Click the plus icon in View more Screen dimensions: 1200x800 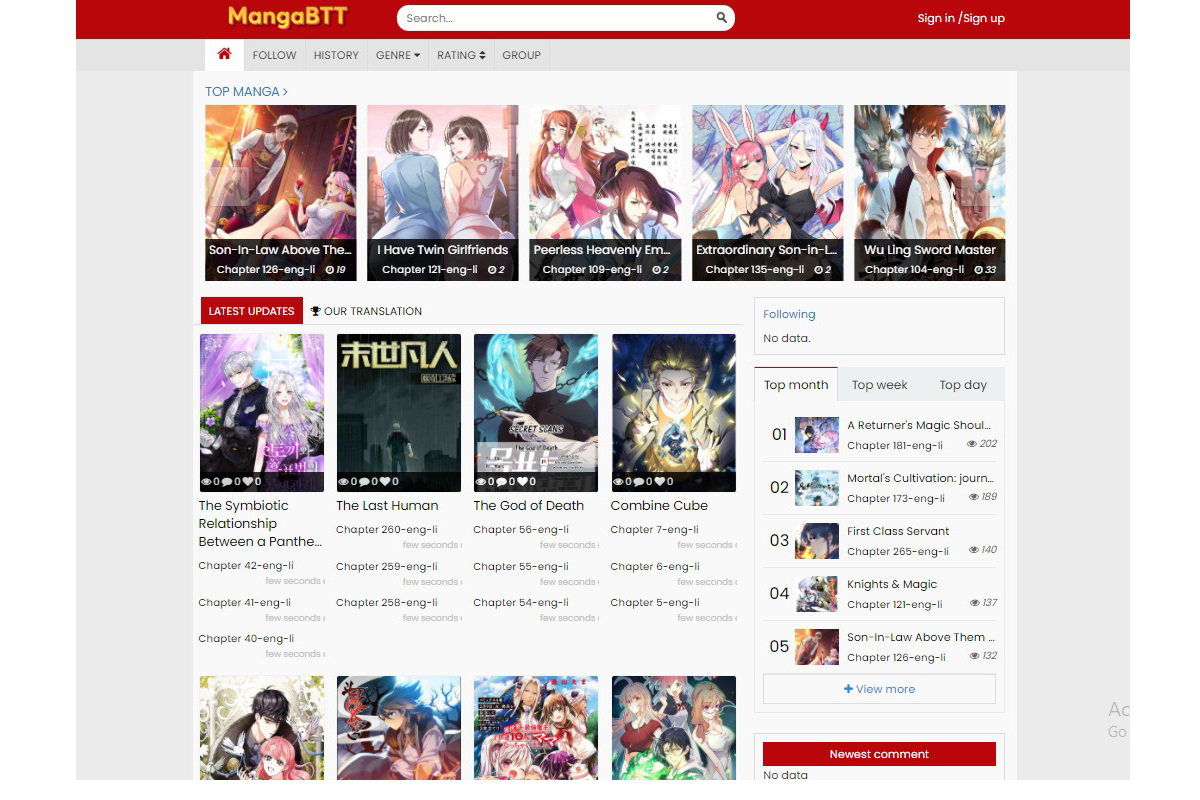point(849,689)
